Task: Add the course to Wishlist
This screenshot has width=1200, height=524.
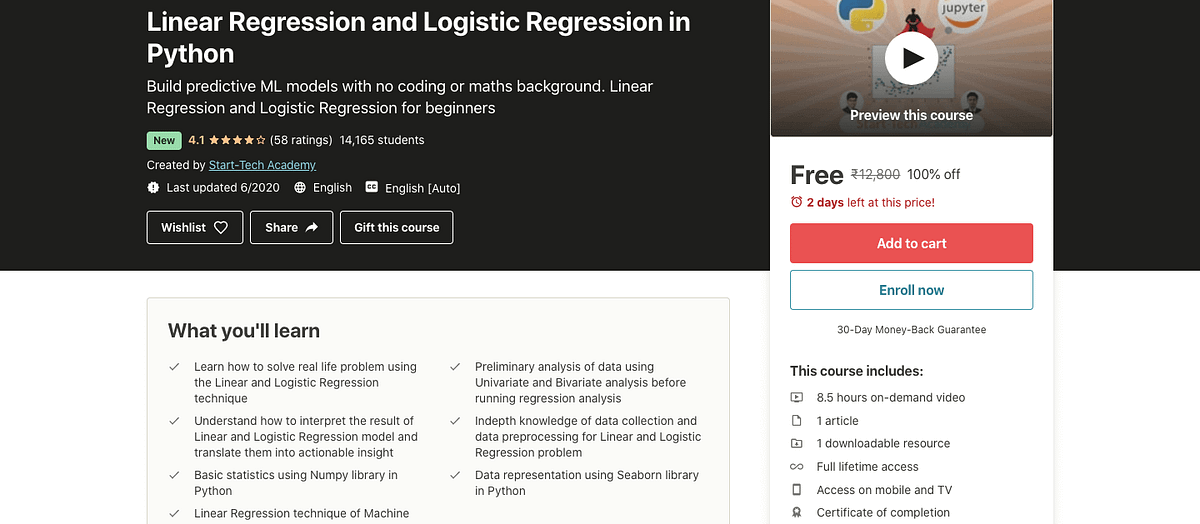Action: (x=195, y=227)
